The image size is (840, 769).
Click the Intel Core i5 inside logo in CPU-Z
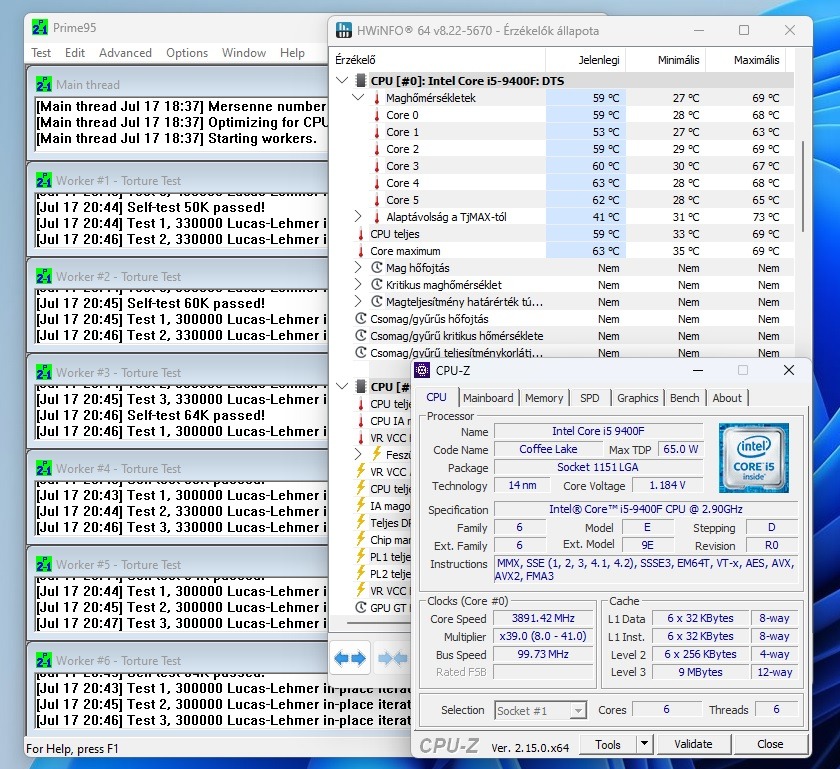click(x=754, y=458)
